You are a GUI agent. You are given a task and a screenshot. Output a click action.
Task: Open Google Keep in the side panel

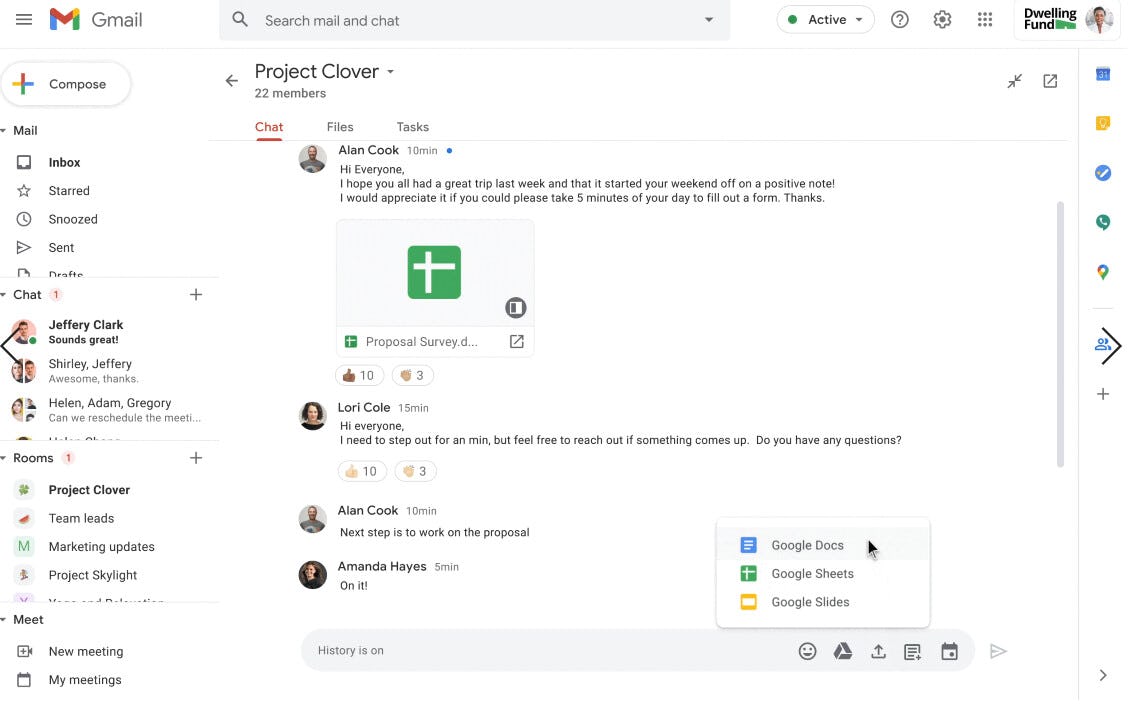click(1102, 123)
